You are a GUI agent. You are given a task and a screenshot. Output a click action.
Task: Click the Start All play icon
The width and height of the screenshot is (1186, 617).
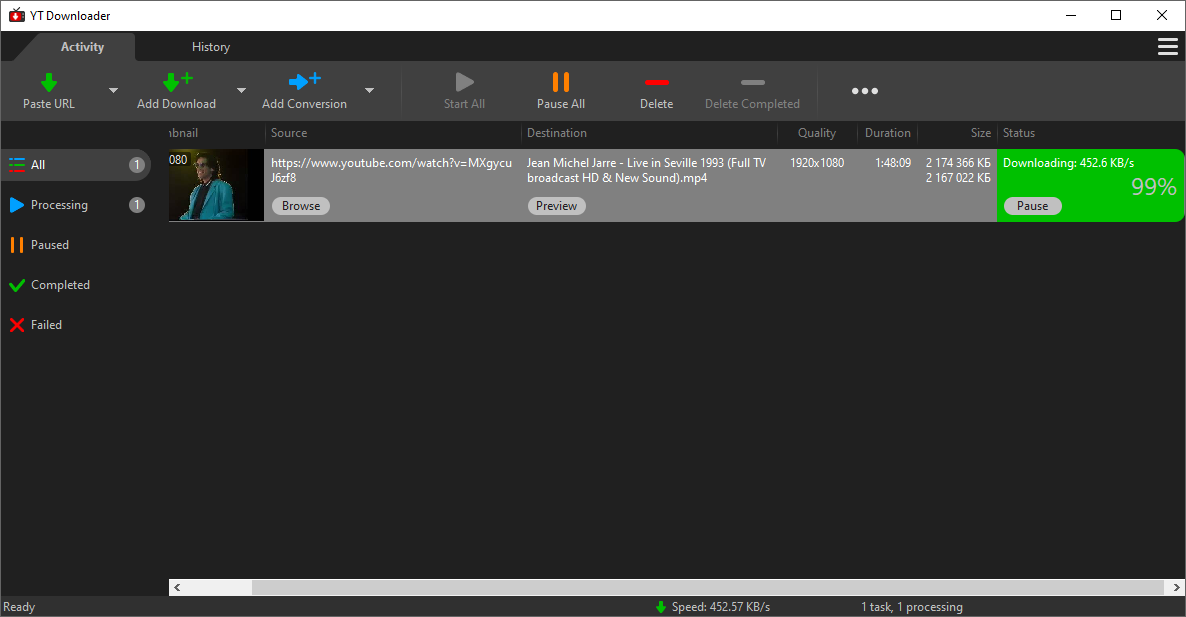point(464,82)
